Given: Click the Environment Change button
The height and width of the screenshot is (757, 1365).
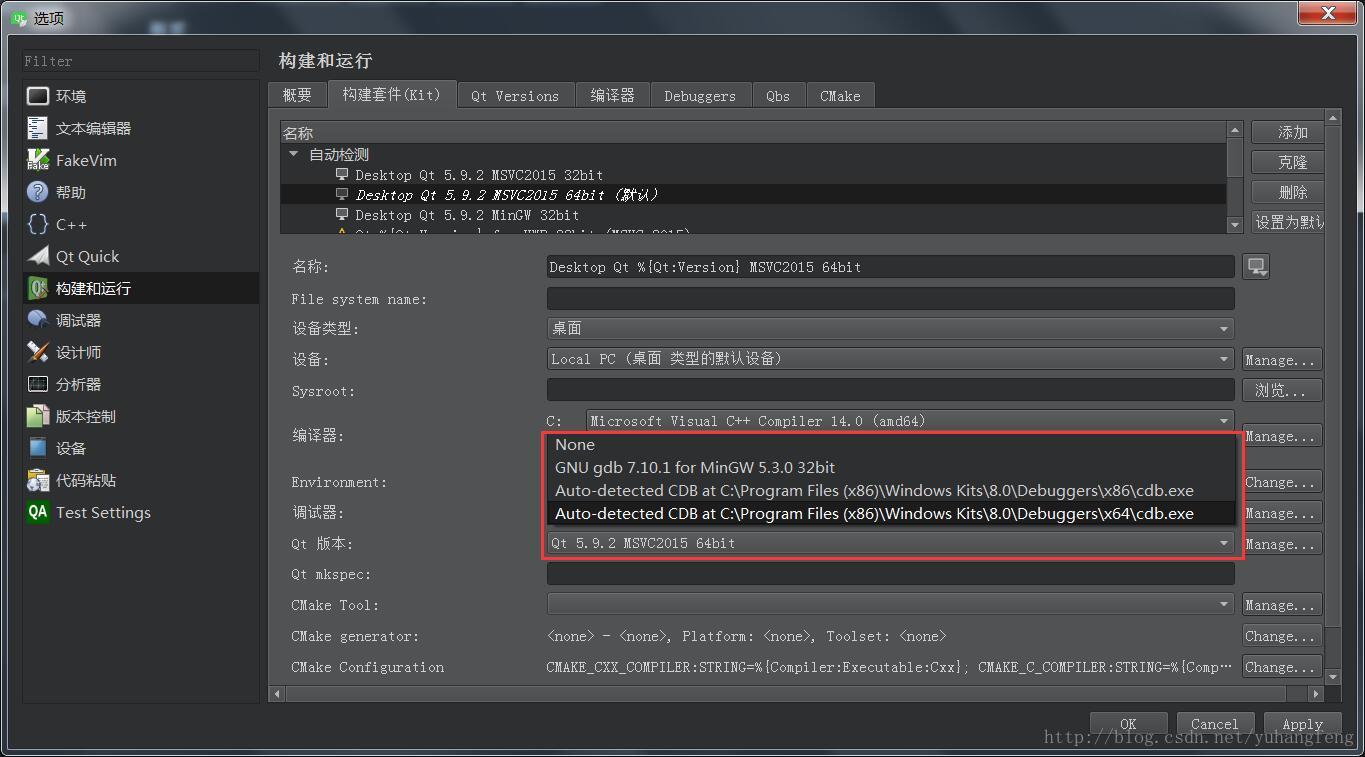Looking at the screenshot, I should coord(1282,482).
